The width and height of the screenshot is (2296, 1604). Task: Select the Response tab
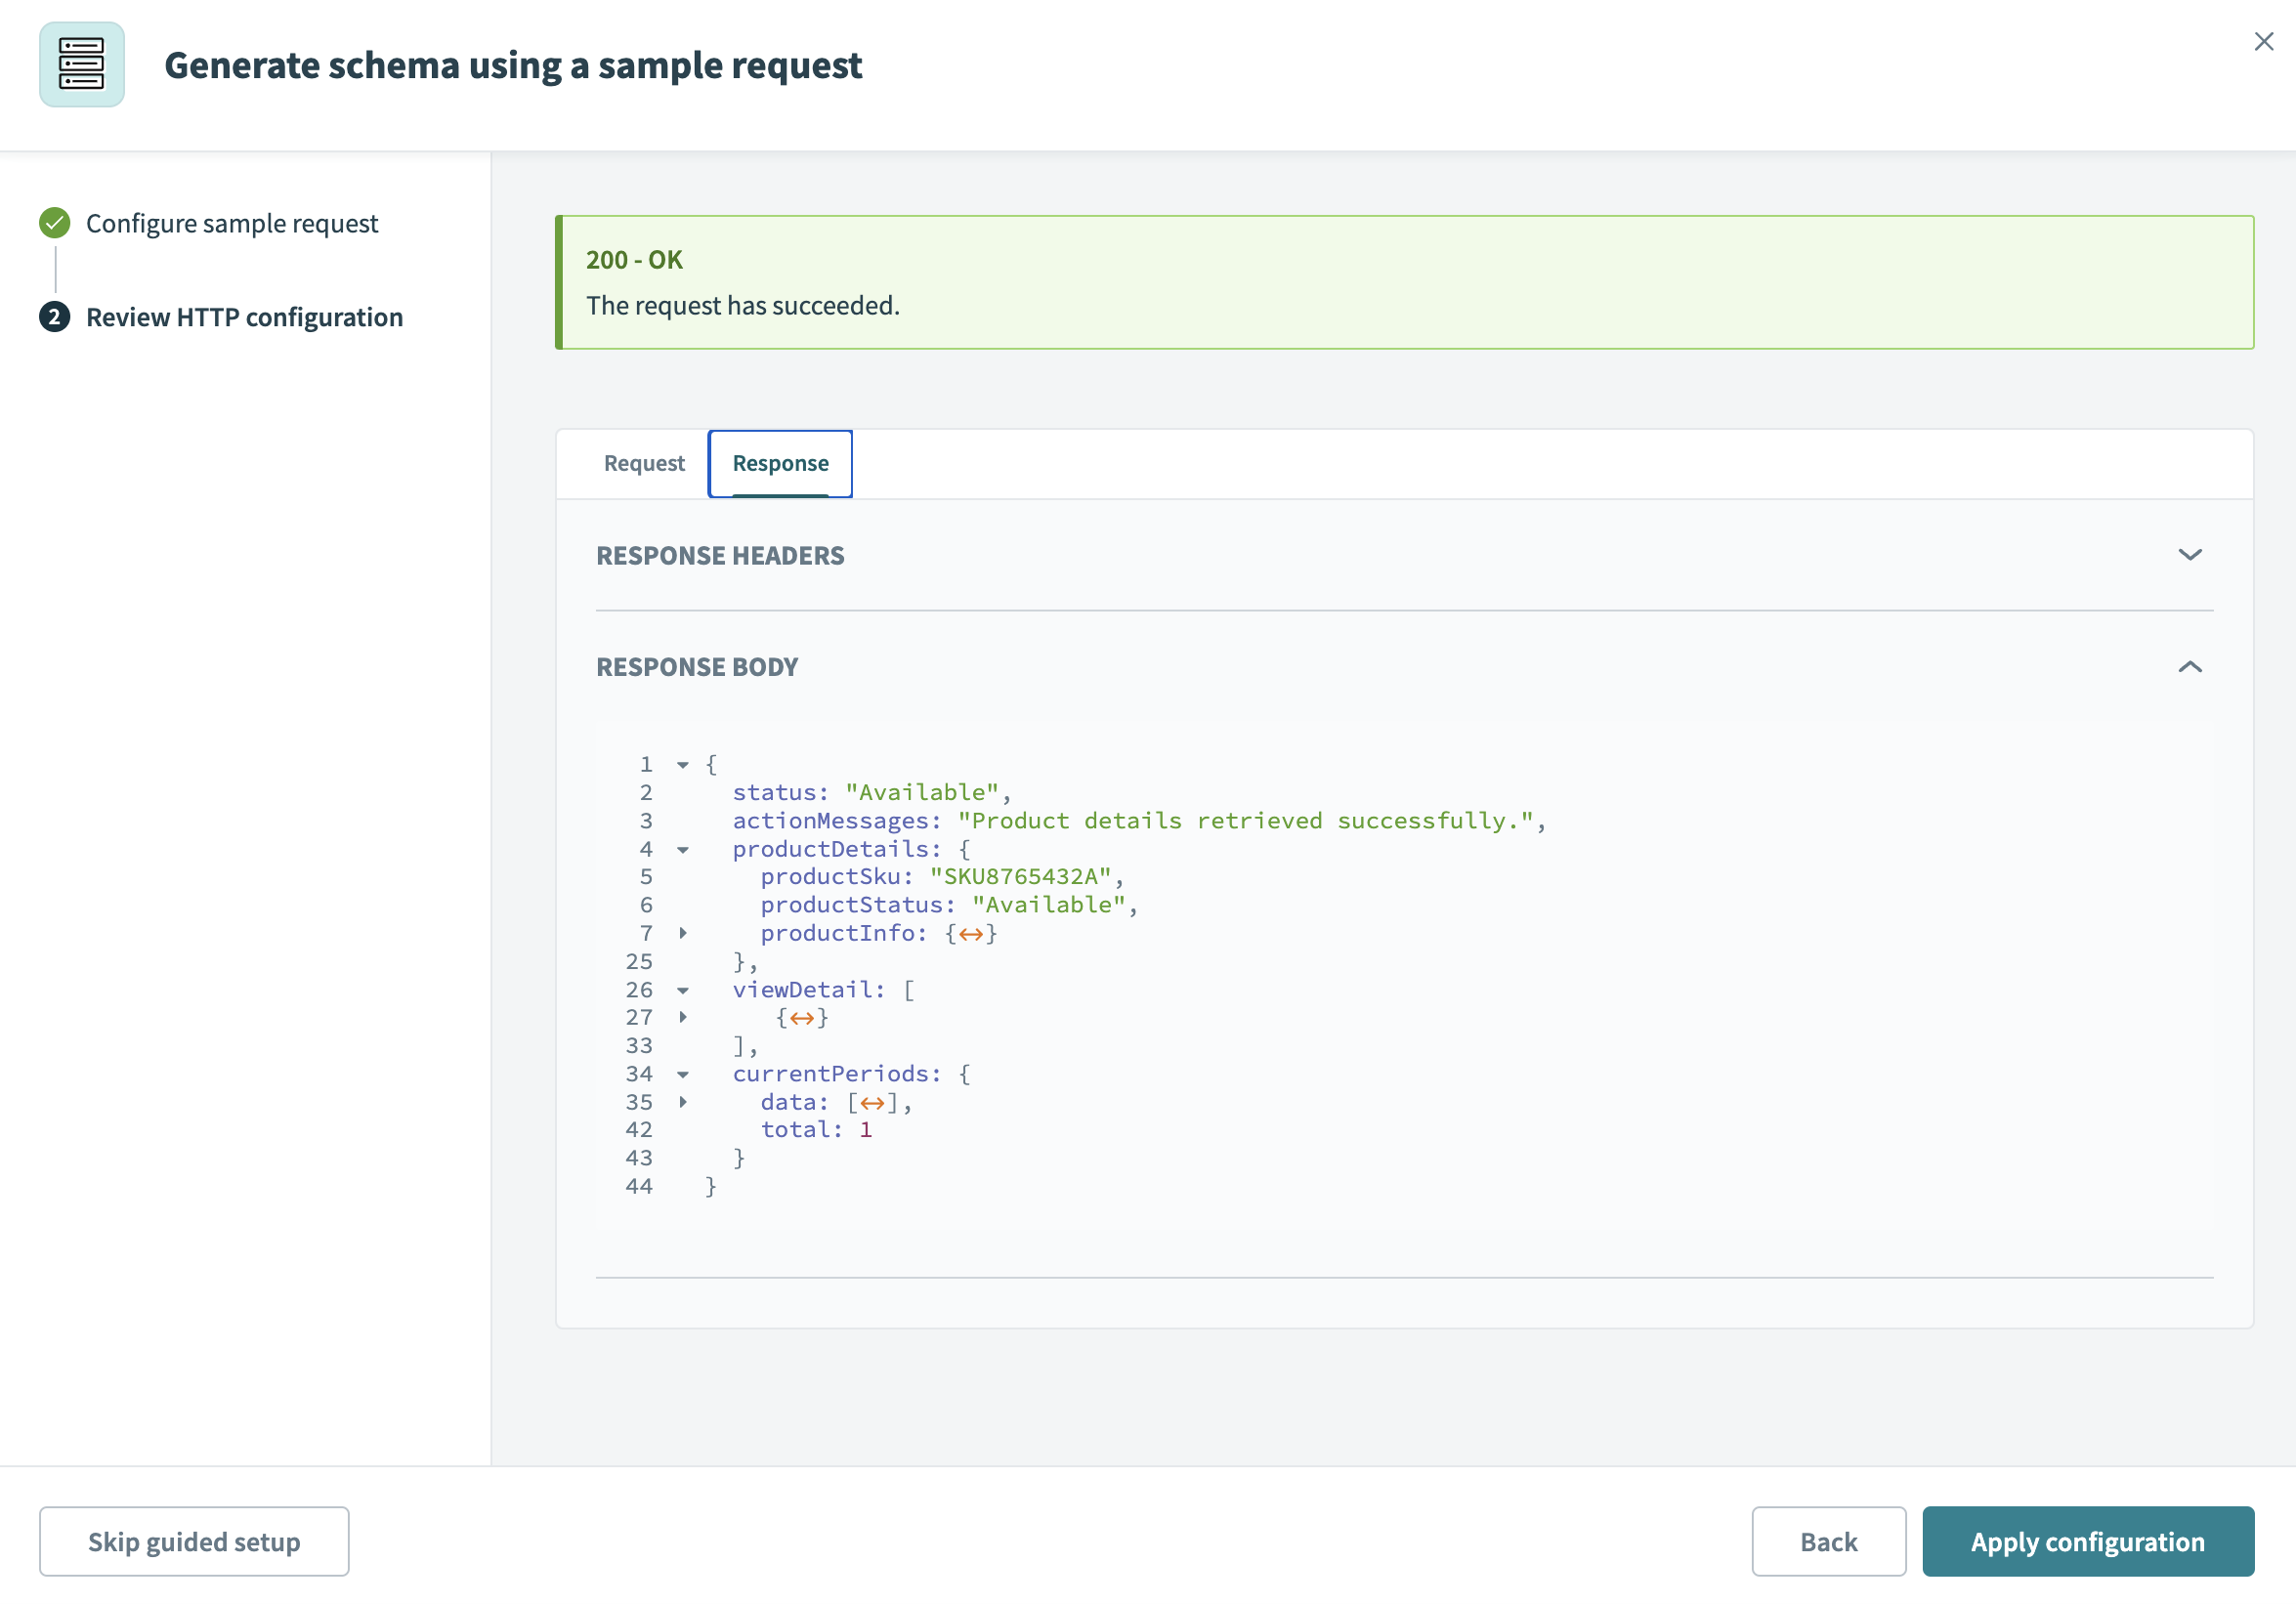point(780,463)
